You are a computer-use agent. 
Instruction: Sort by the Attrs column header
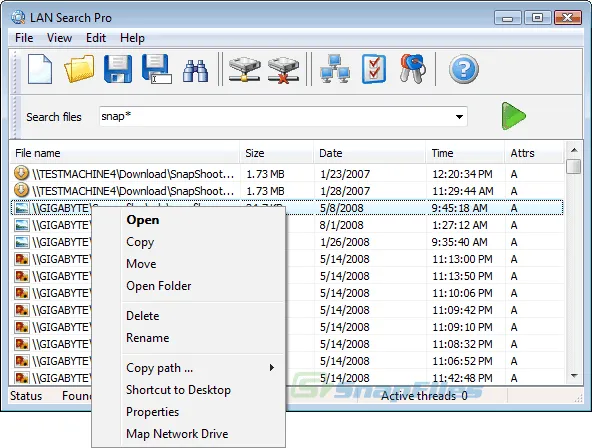pos(535,153)
